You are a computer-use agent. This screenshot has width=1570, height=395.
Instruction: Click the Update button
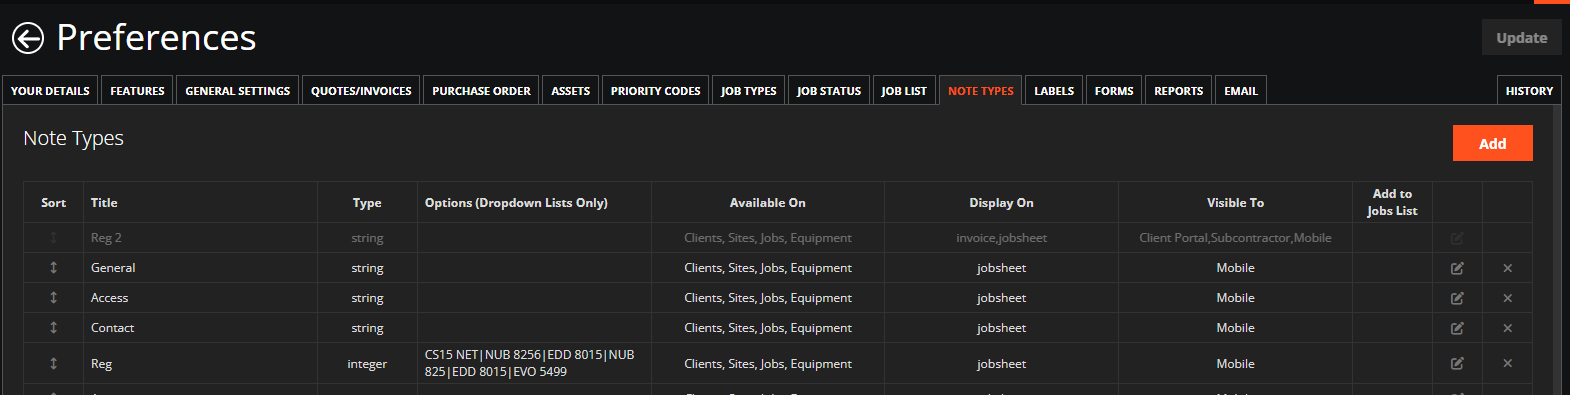click(x=1521, y=38)
